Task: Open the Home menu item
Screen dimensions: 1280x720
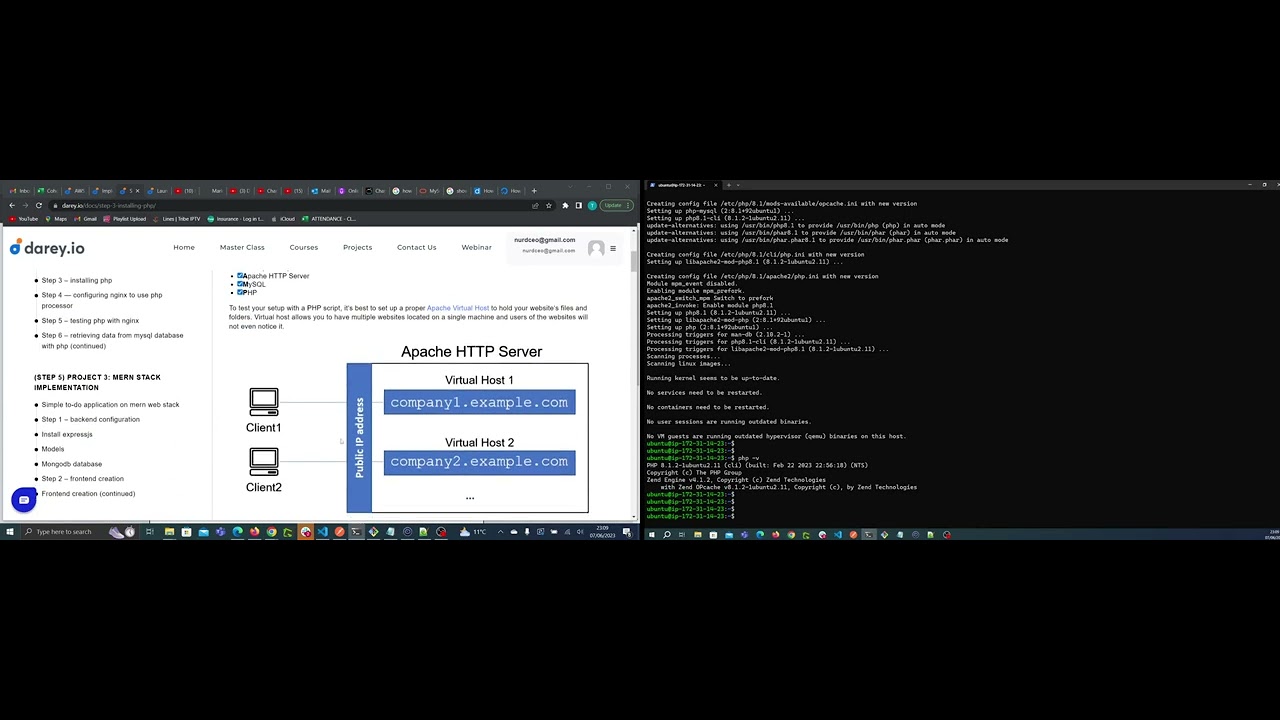Action: click(x=184, y=247)
